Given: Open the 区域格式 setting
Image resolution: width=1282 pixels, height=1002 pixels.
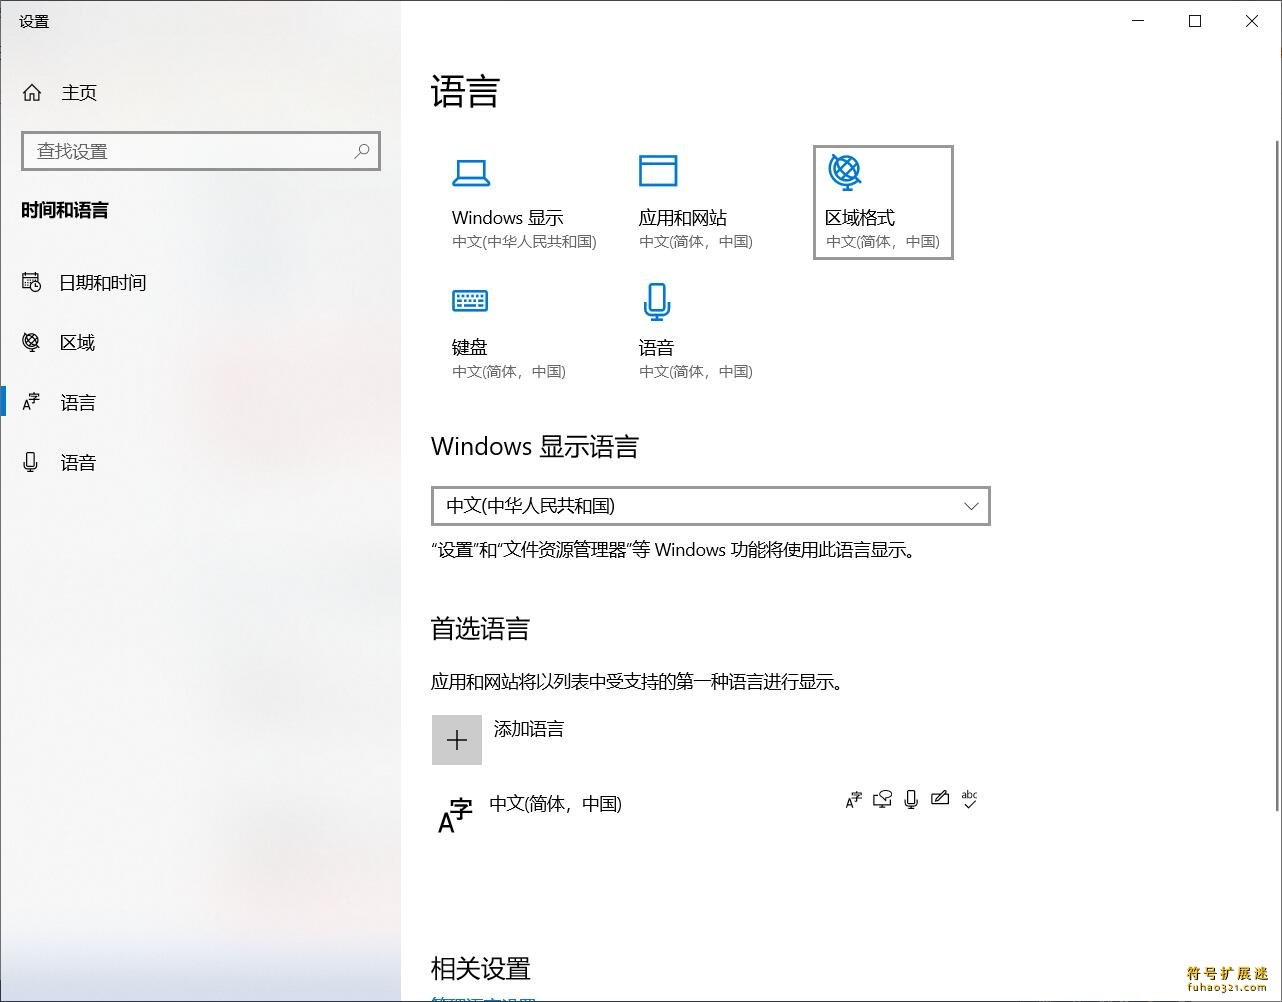Looking at the screenshot, I should coord(881,200).
